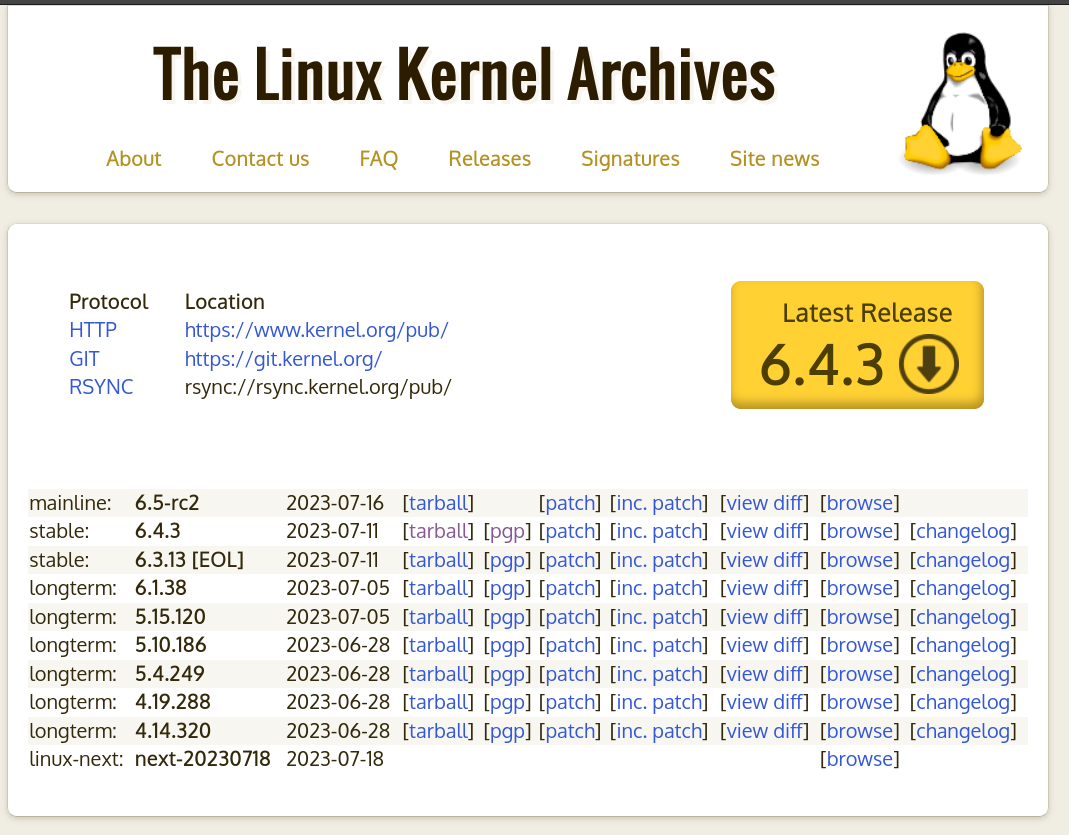Image resolution: width=1069 pixels, height=835 pixels.
Task: Open inc. patch for longterm 5.4.249
Action: 659,674
